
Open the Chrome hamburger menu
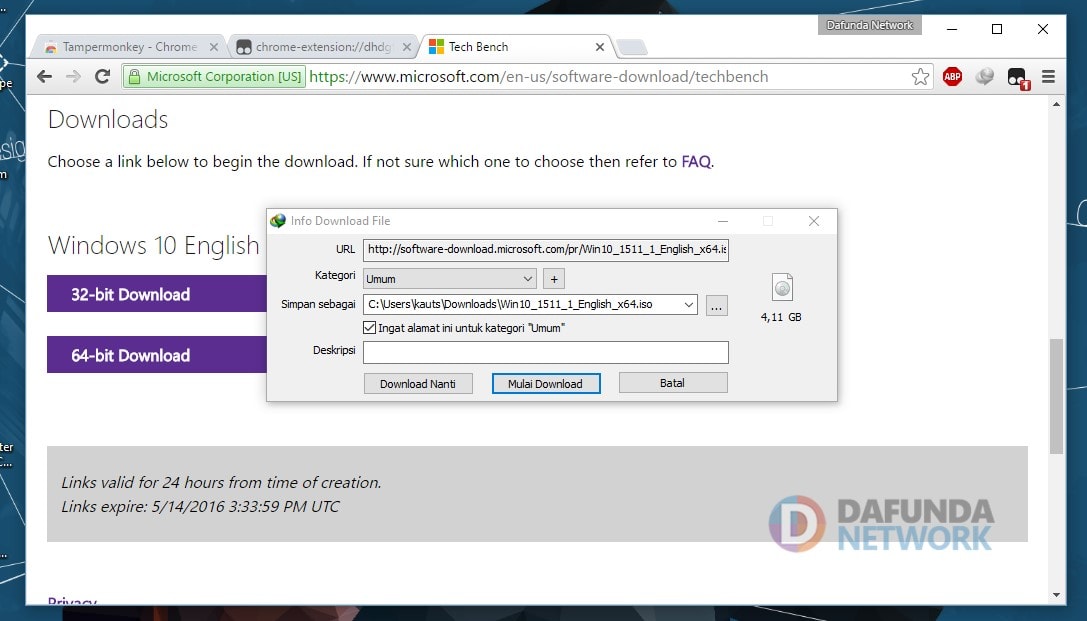pos(1048,77)
